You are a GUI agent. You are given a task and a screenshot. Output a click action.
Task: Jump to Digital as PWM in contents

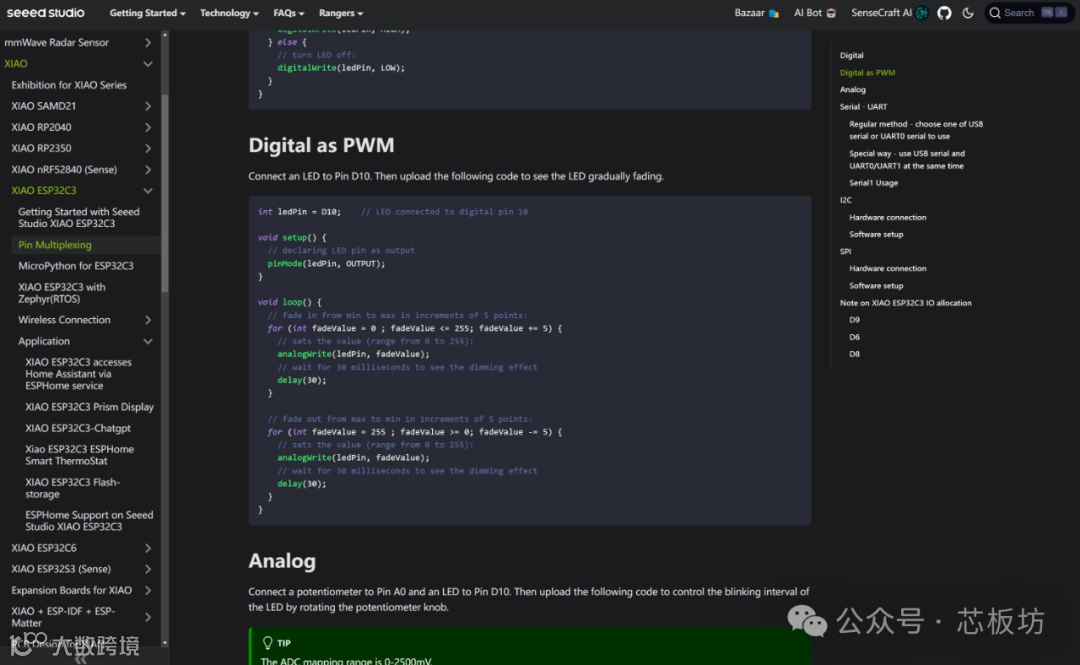(x=867, y=72)
